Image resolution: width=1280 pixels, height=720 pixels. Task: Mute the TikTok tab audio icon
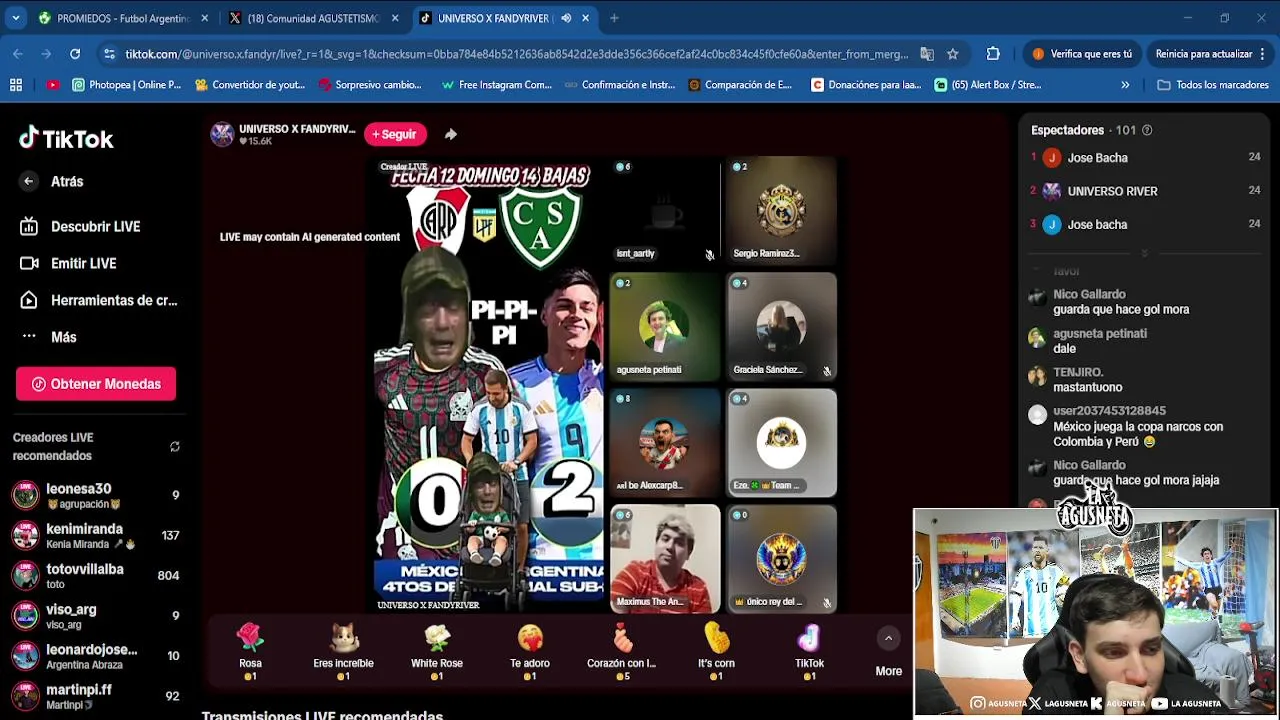click(566, 18)
